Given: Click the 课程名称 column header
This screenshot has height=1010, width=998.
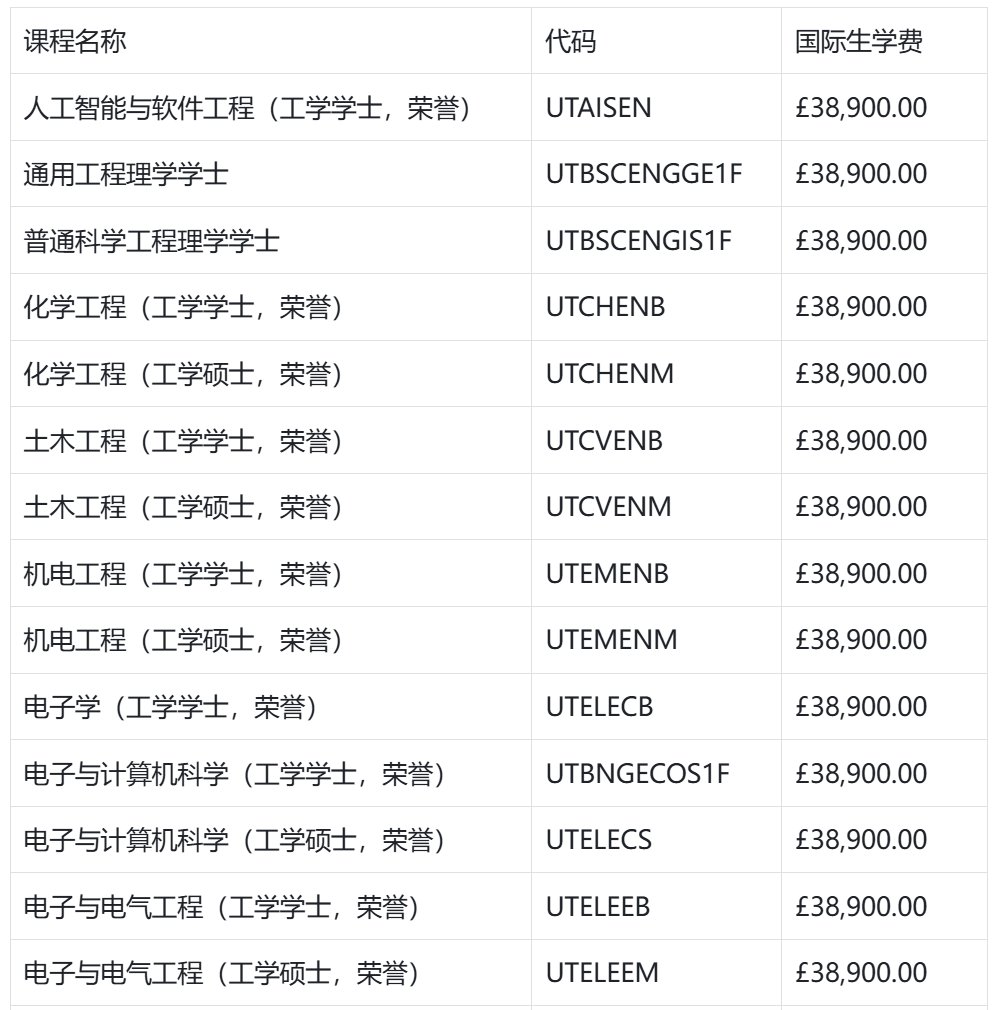Looking at the screenshot, I should tap(75, 42).
